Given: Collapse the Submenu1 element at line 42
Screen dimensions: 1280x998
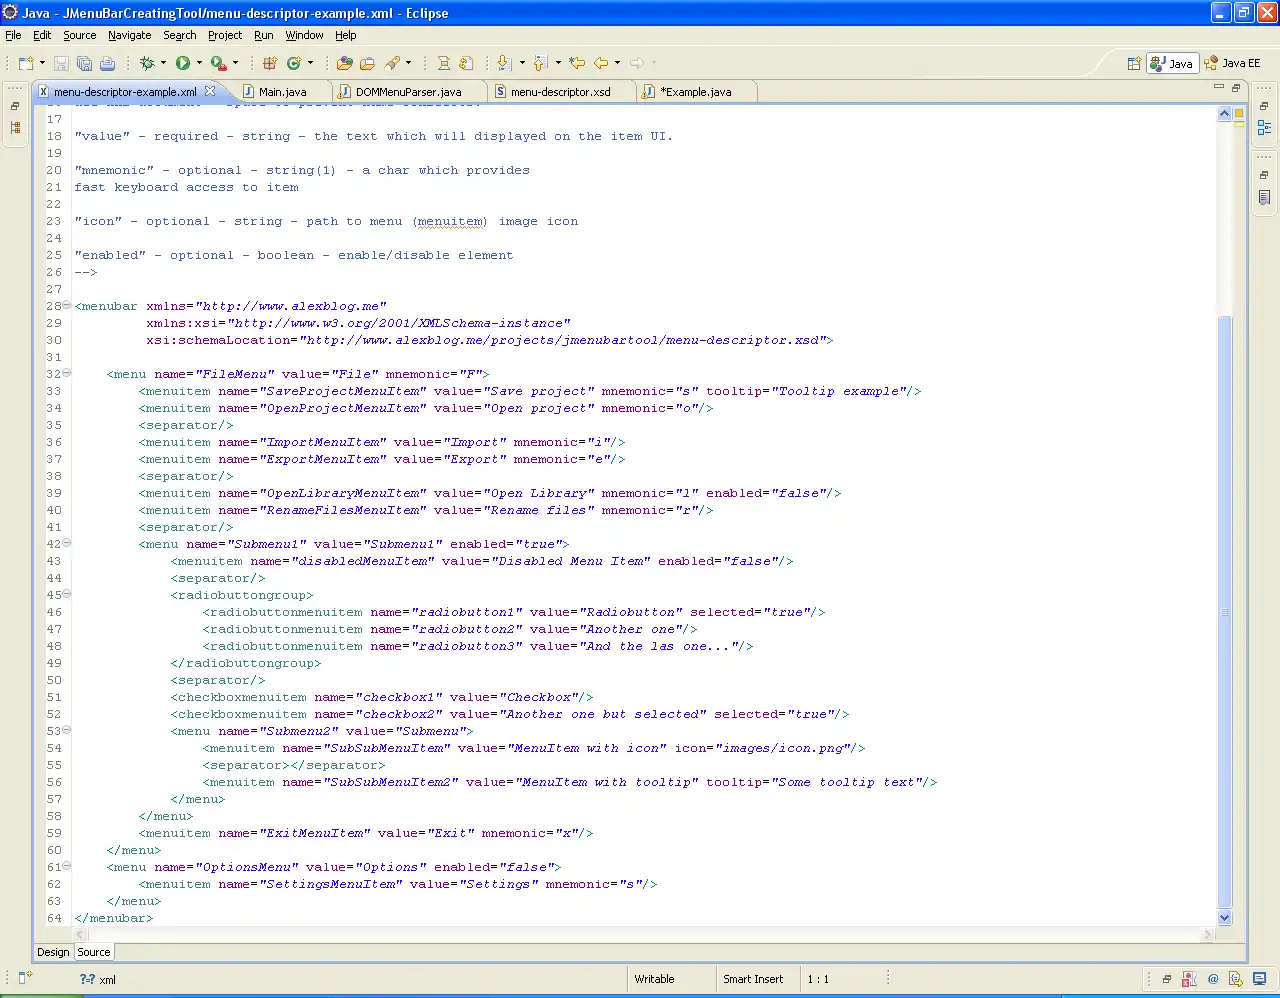Looking at the screenshot, I should point(67,543).
